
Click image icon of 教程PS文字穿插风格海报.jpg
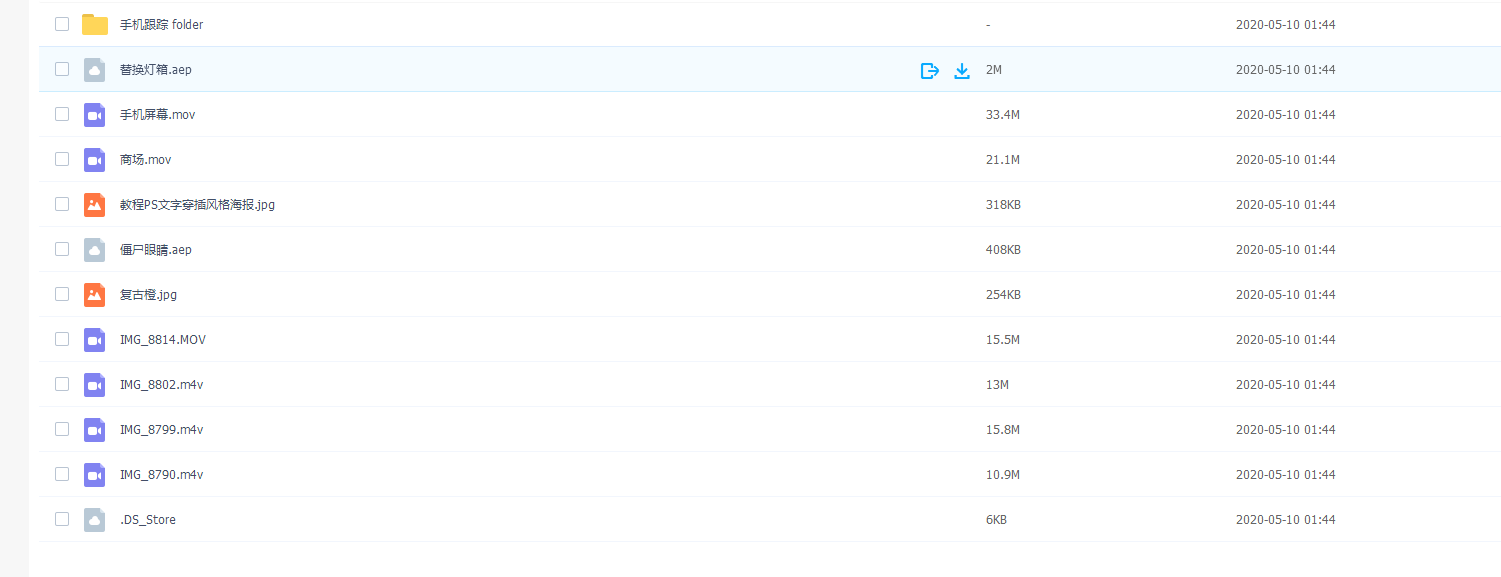point(95,204)
